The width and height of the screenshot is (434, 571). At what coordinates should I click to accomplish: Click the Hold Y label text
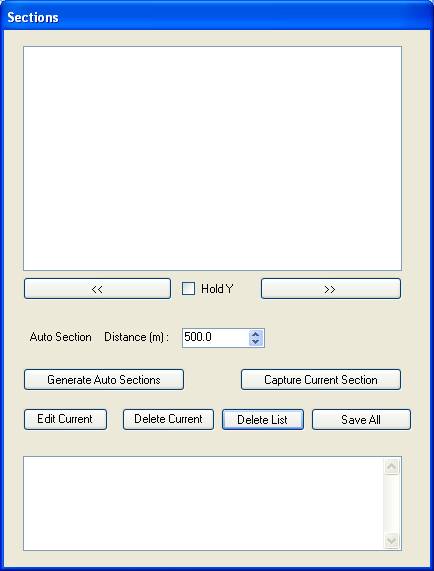217,289
